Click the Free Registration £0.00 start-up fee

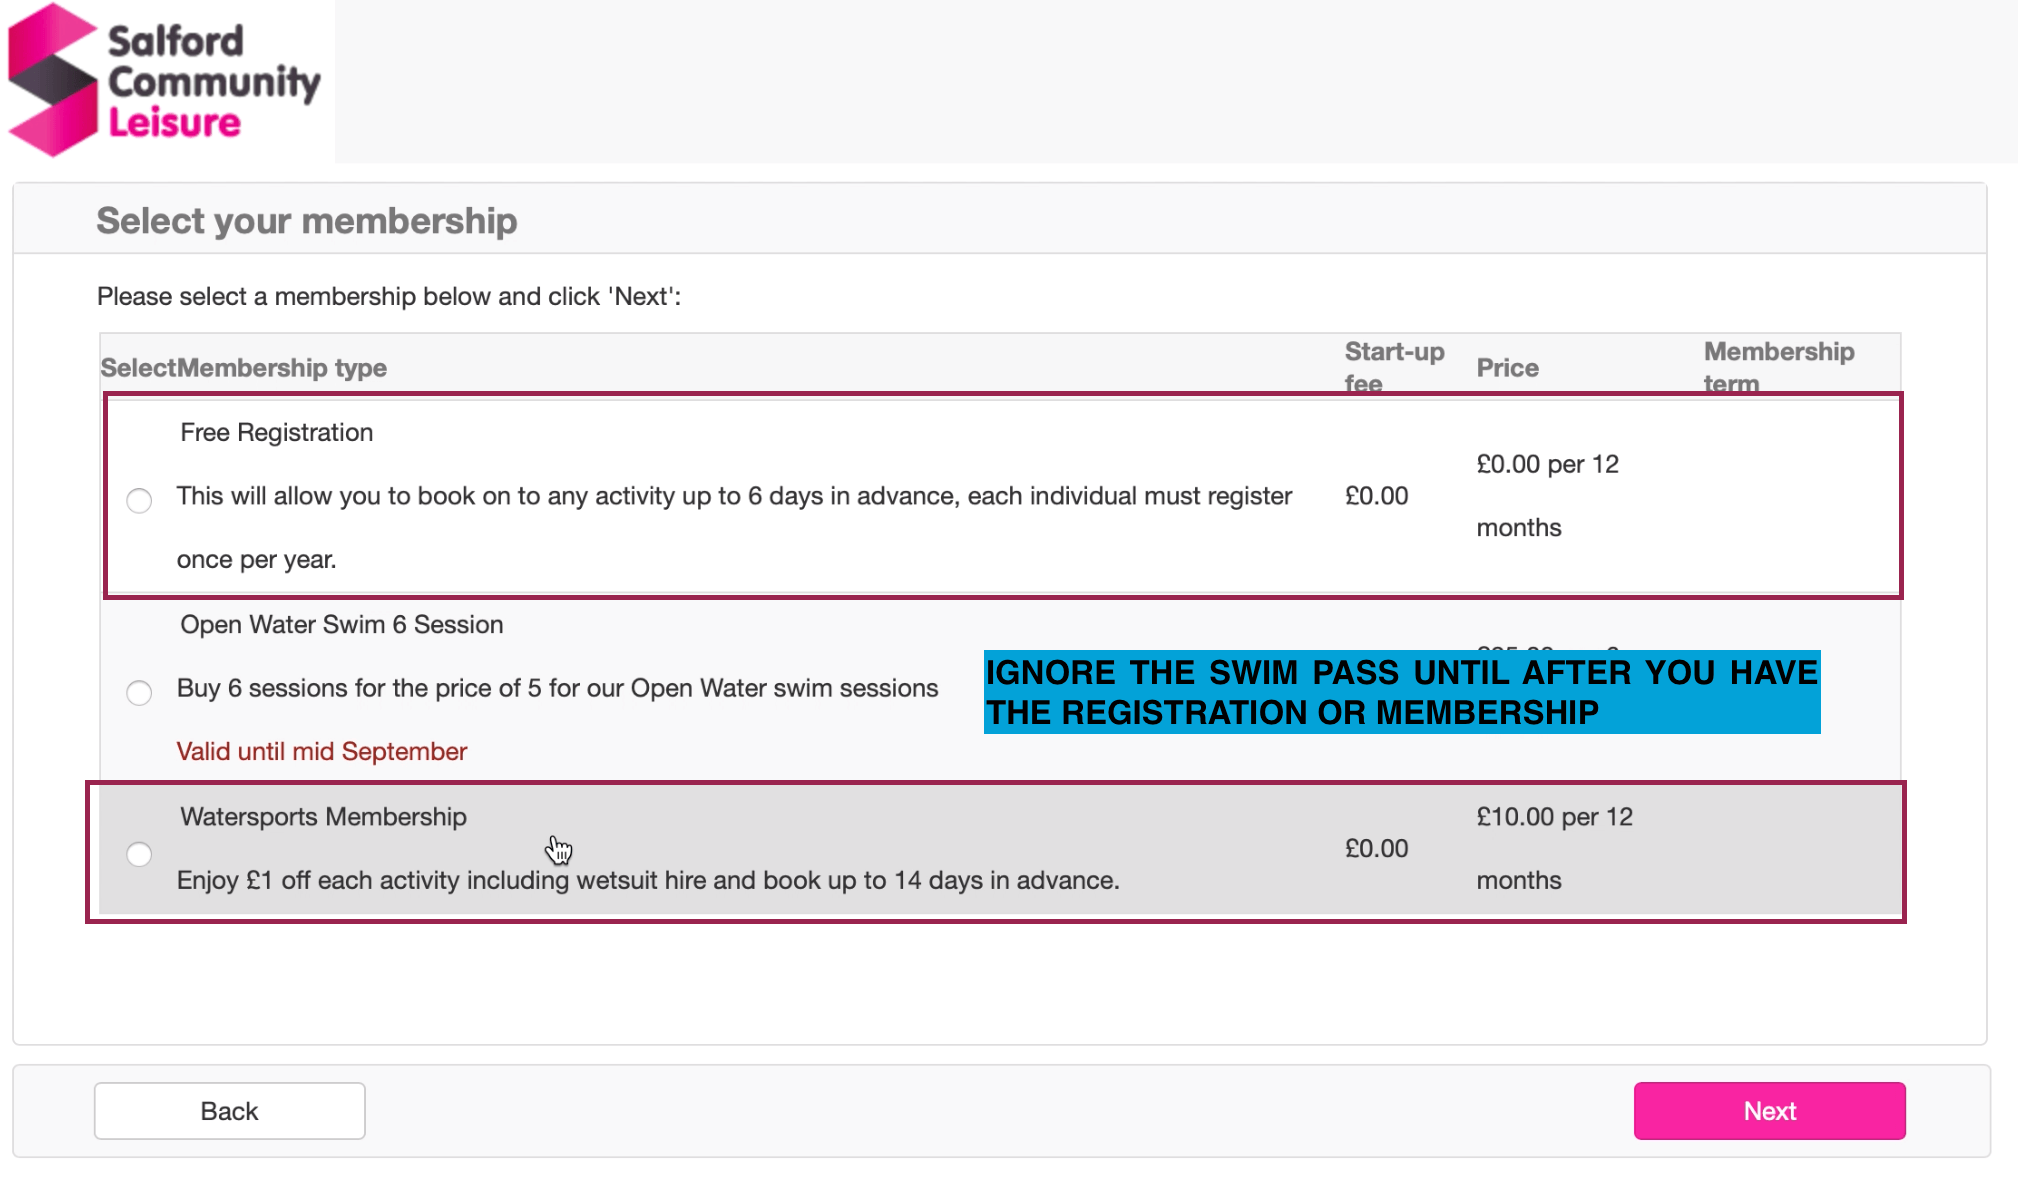coord(1376,496)
